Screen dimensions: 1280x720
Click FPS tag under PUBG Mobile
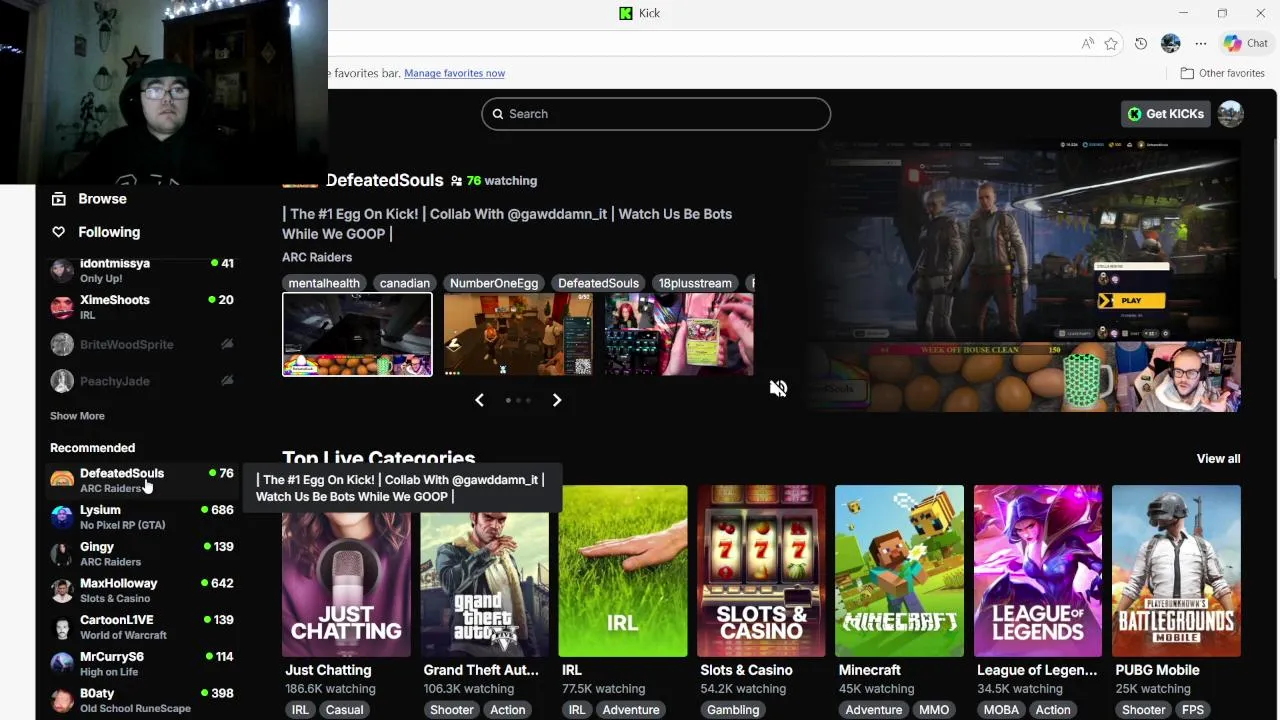(1193, 710)
